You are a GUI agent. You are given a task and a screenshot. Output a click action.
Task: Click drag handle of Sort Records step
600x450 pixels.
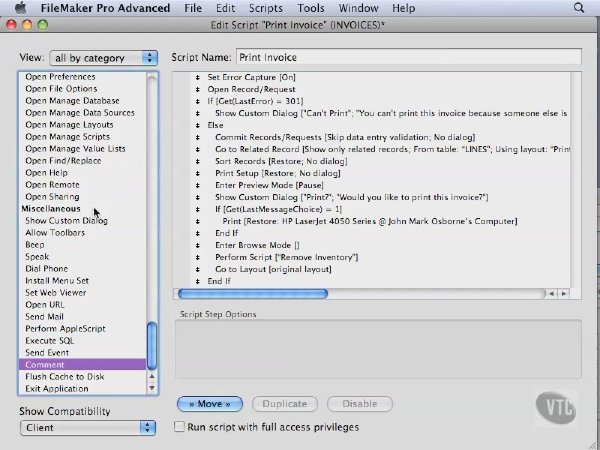(x=197, y=161)
